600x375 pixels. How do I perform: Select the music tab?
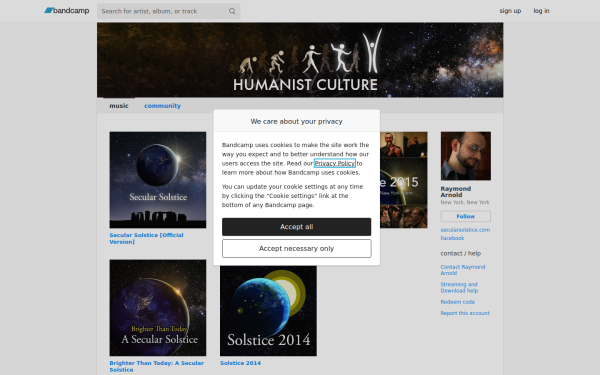[119, 106]
